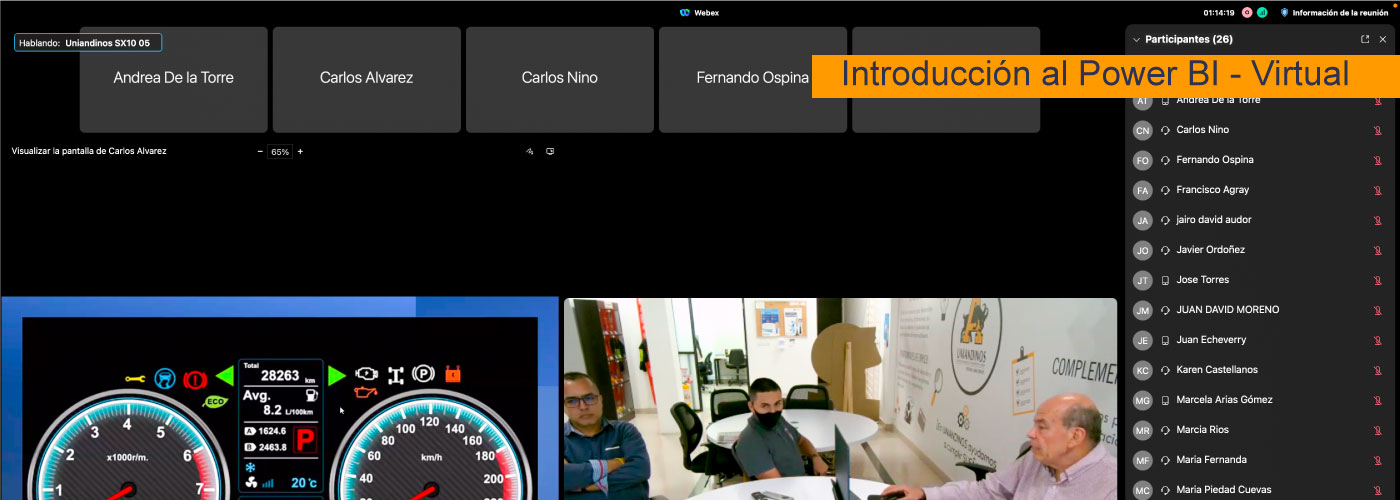Click the Hablando: Uniandinos SX10 05 label
The height and width of the screenshot is (500, 1400).
(88, 43)
